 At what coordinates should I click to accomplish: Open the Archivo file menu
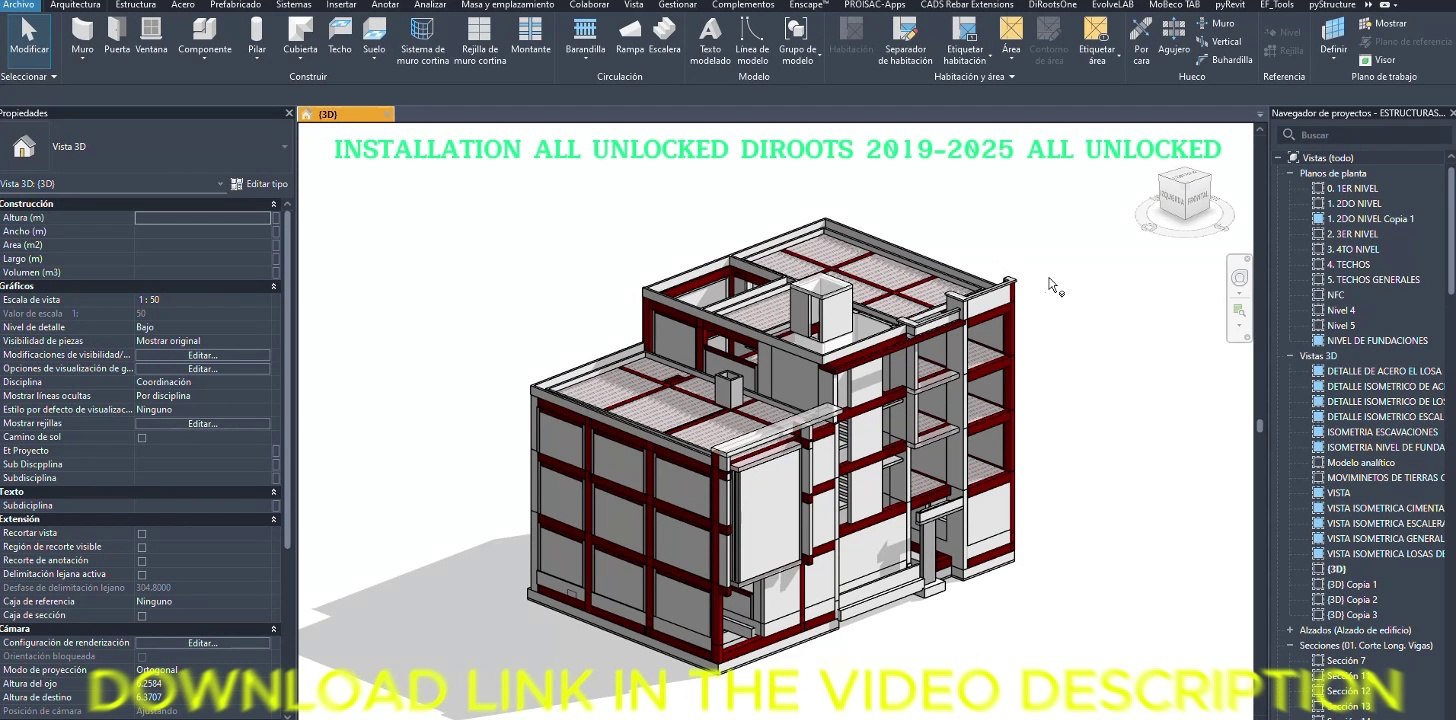pos(19,5)
